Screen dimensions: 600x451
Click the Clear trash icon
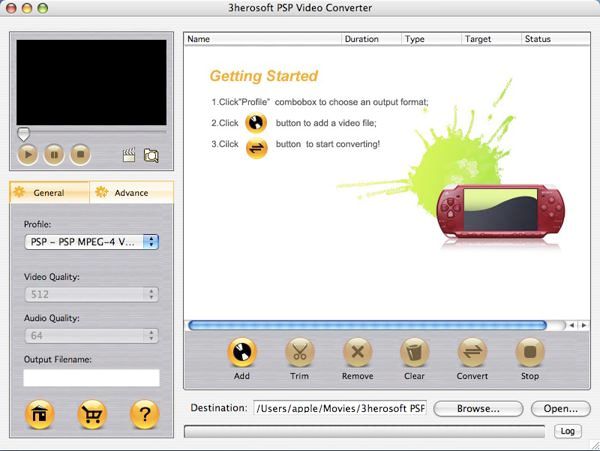[x=414, y=352]
